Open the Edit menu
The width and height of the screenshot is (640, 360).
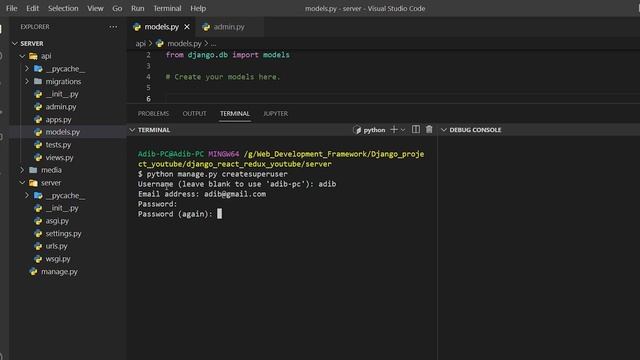point(32,8)
